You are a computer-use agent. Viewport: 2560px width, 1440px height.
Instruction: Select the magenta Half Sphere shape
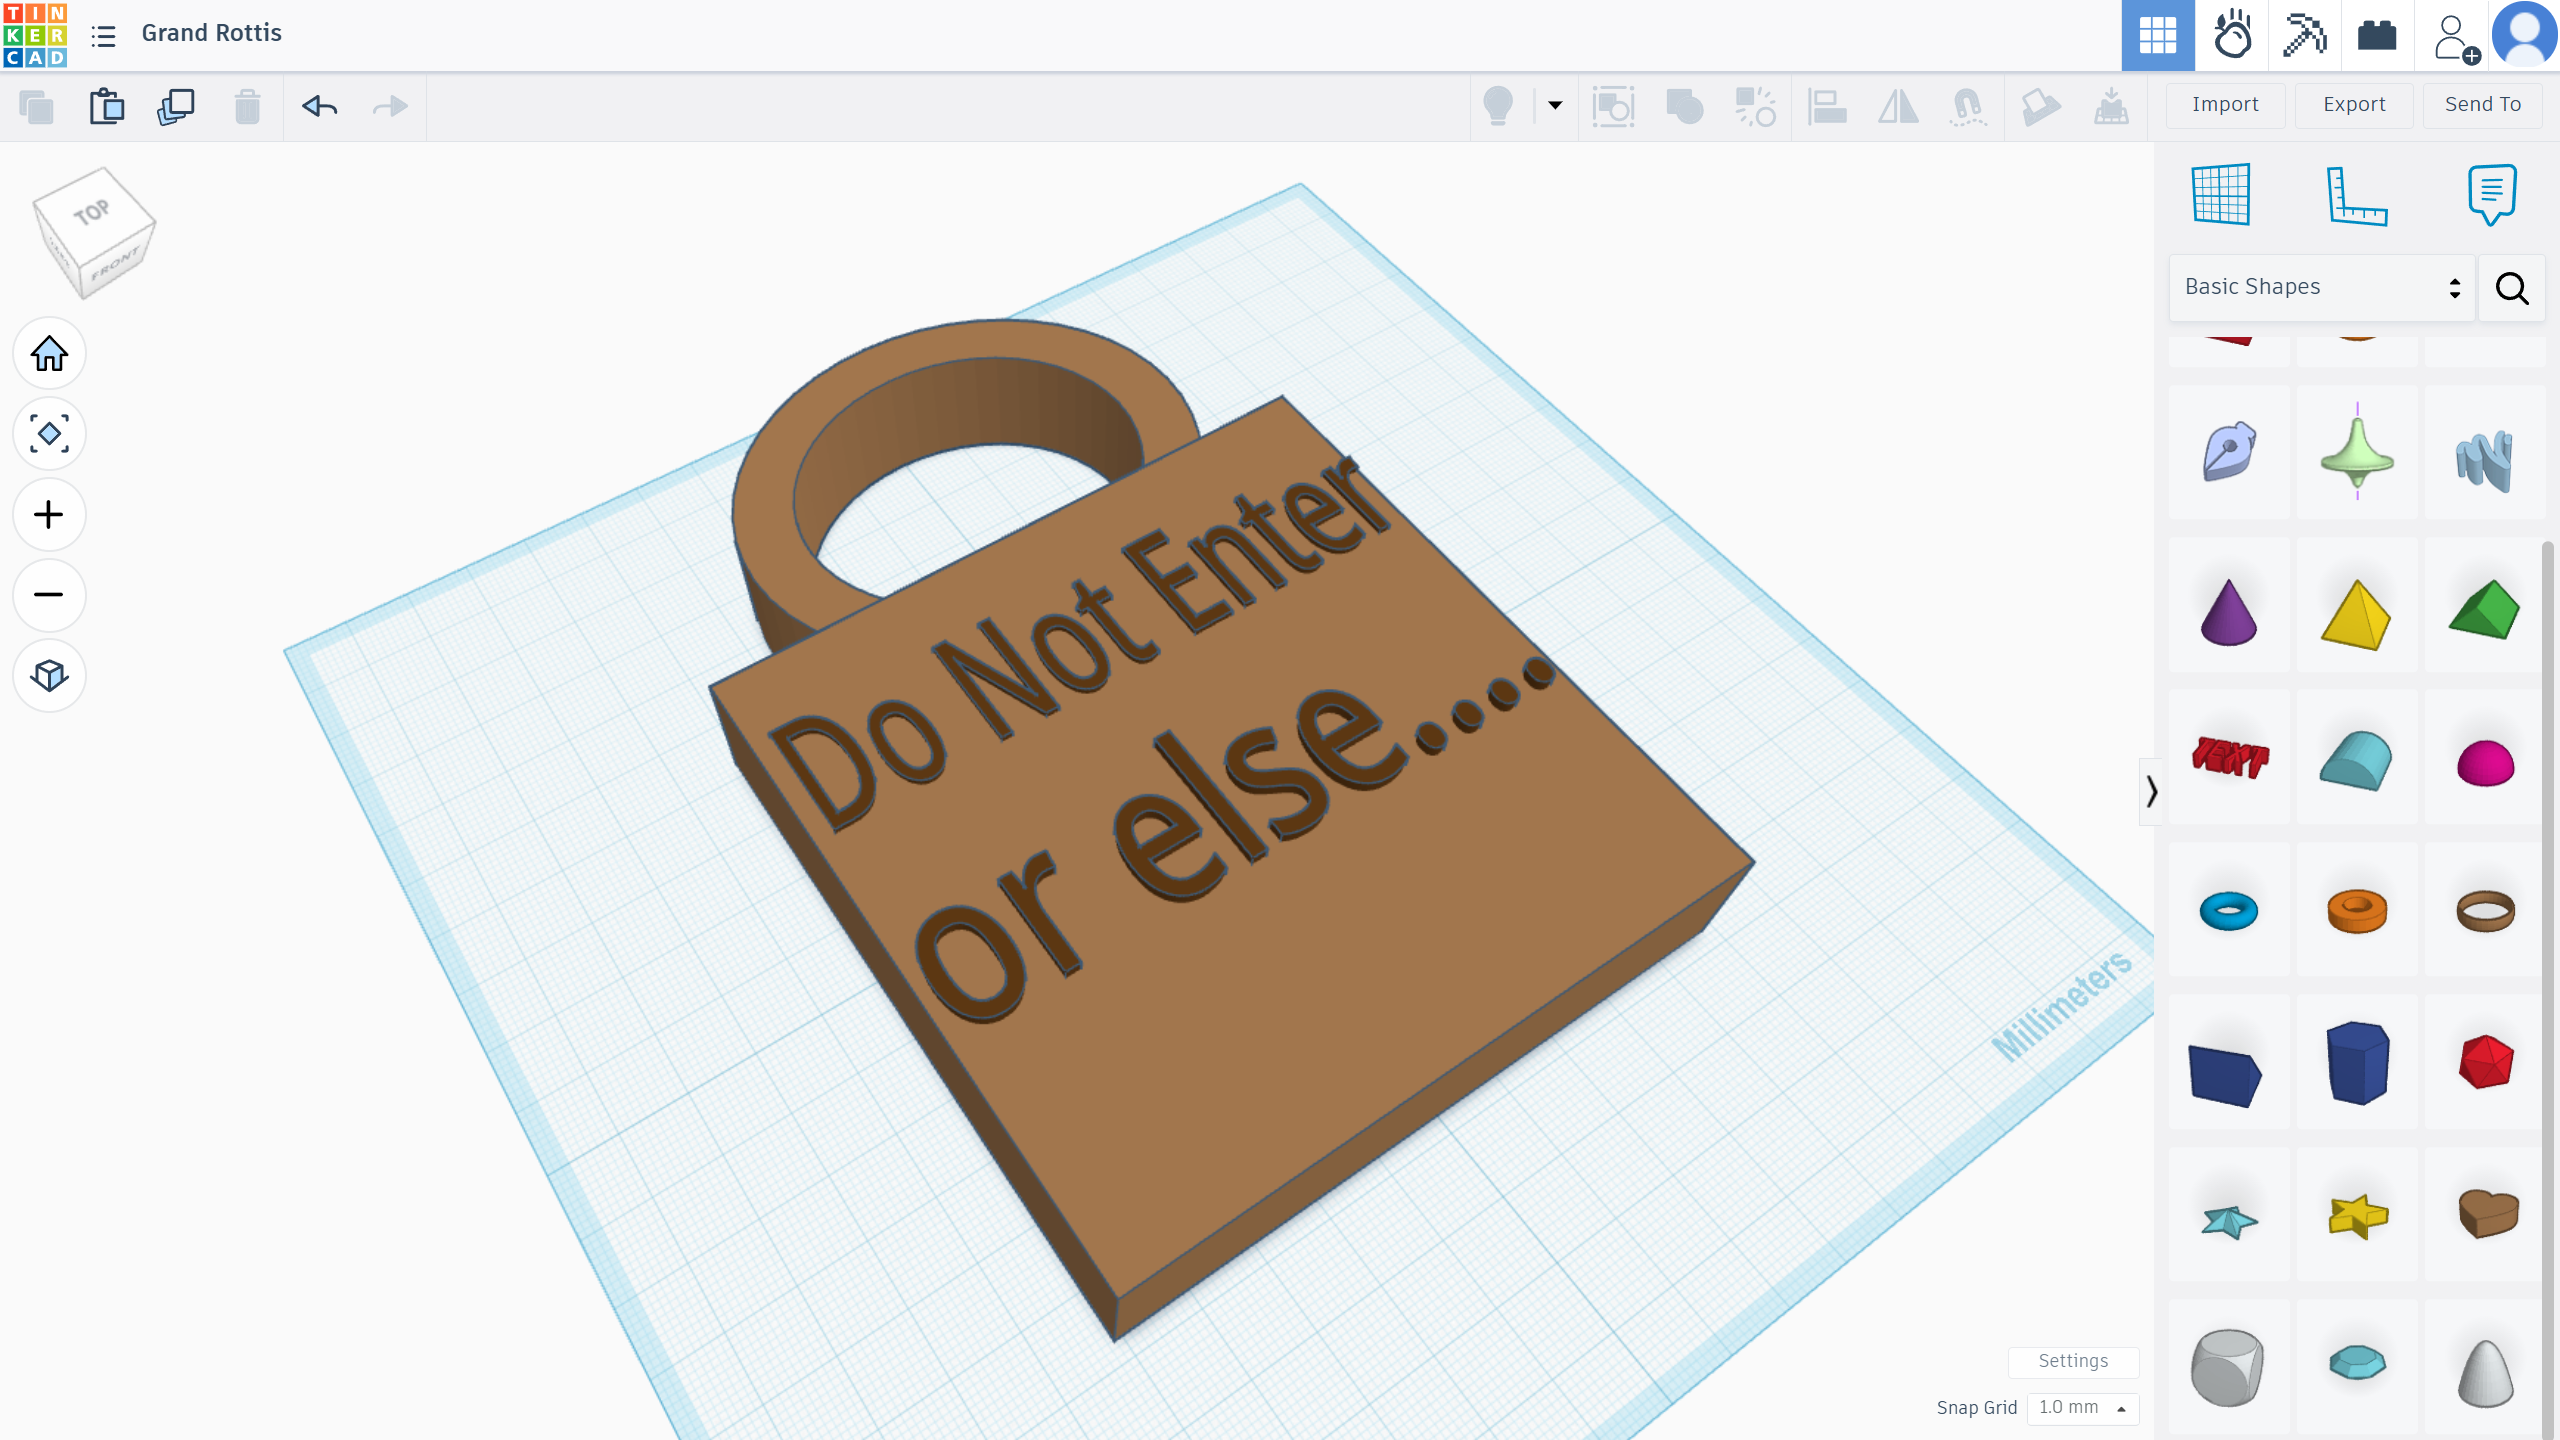[x=2485, y=759]
